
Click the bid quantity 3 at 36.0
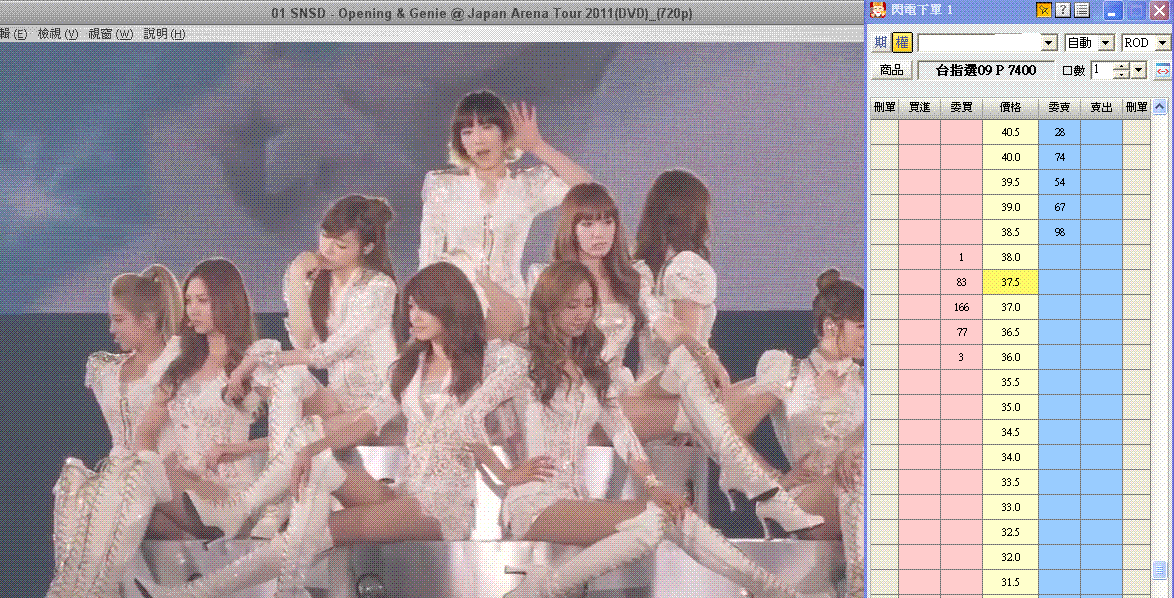pos(961,357)
